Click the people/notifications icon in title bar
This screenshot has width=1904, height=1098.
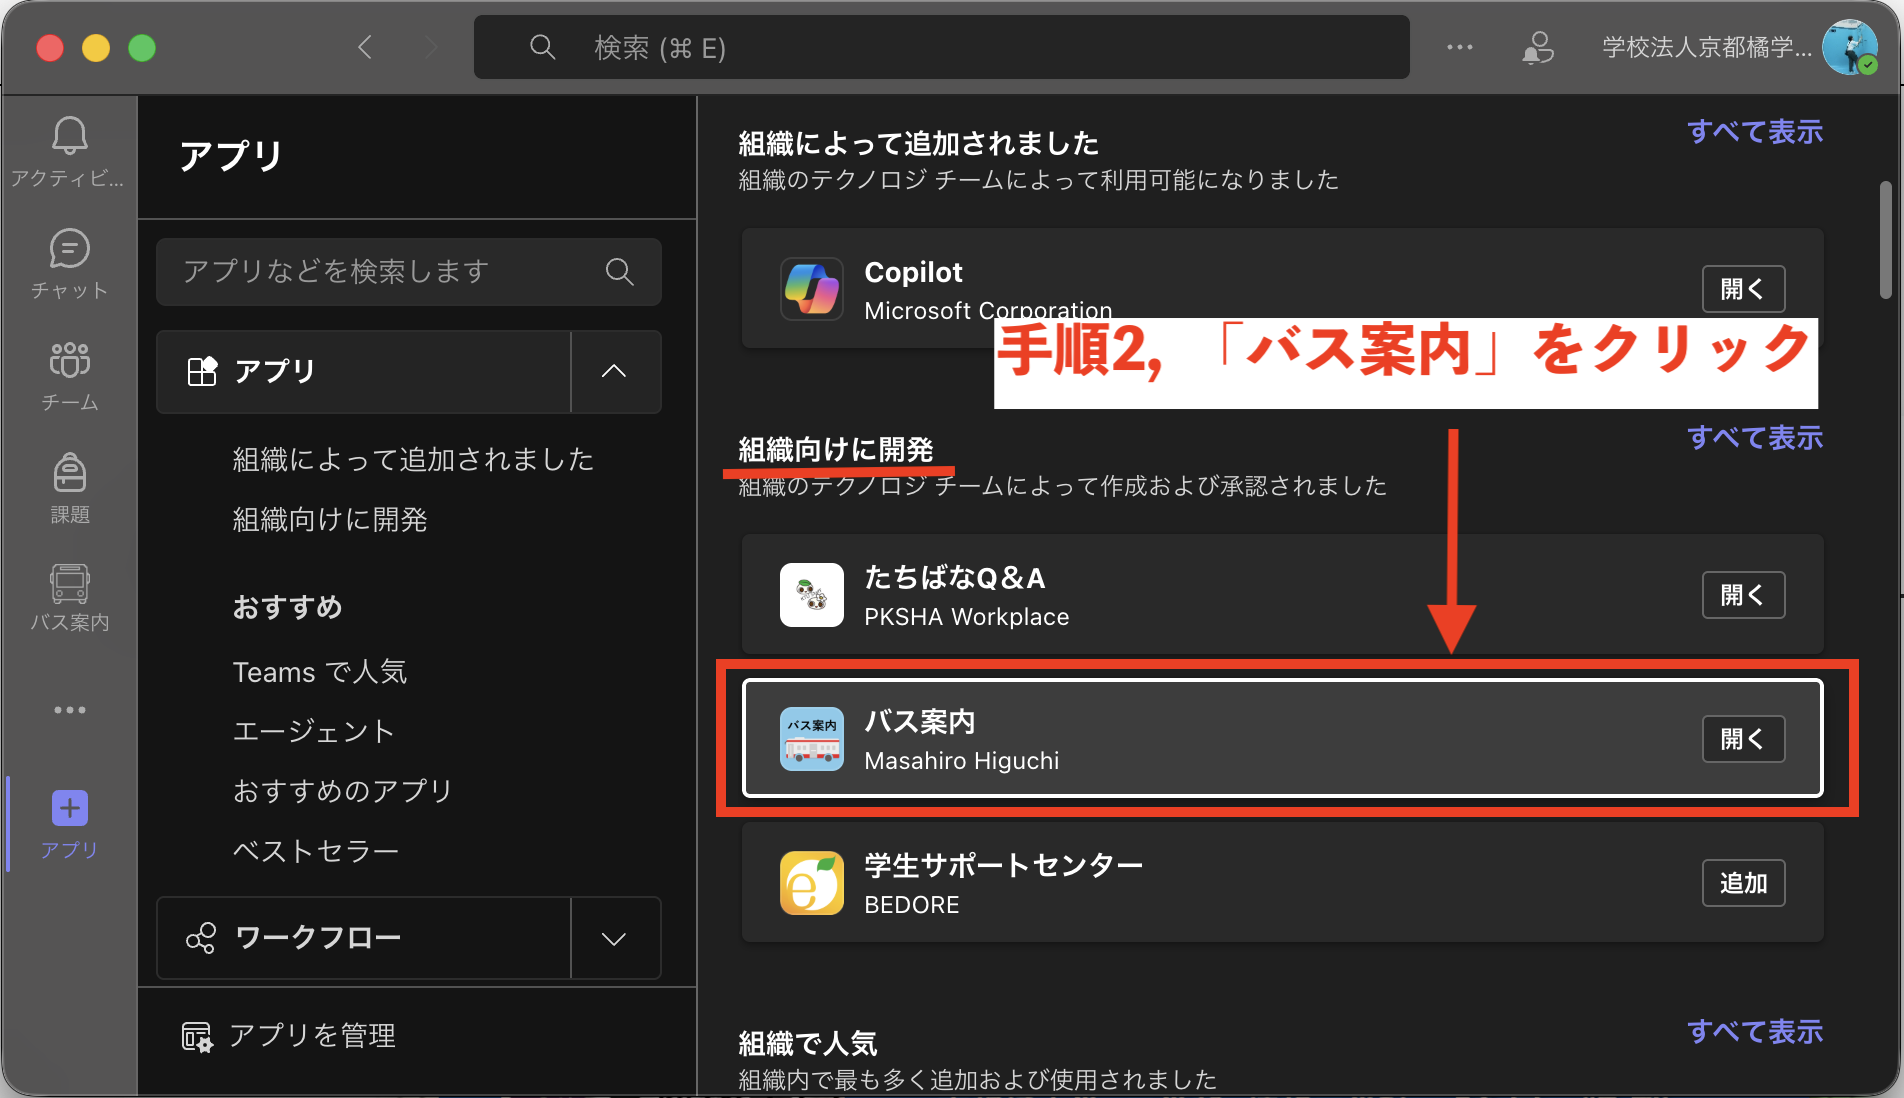point(1537,47)
